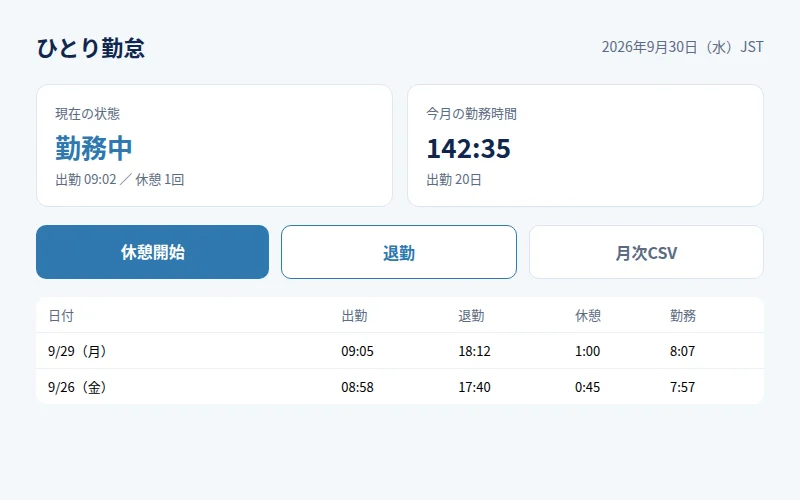Click the 今月の勤務時間 label

[472, 114]
